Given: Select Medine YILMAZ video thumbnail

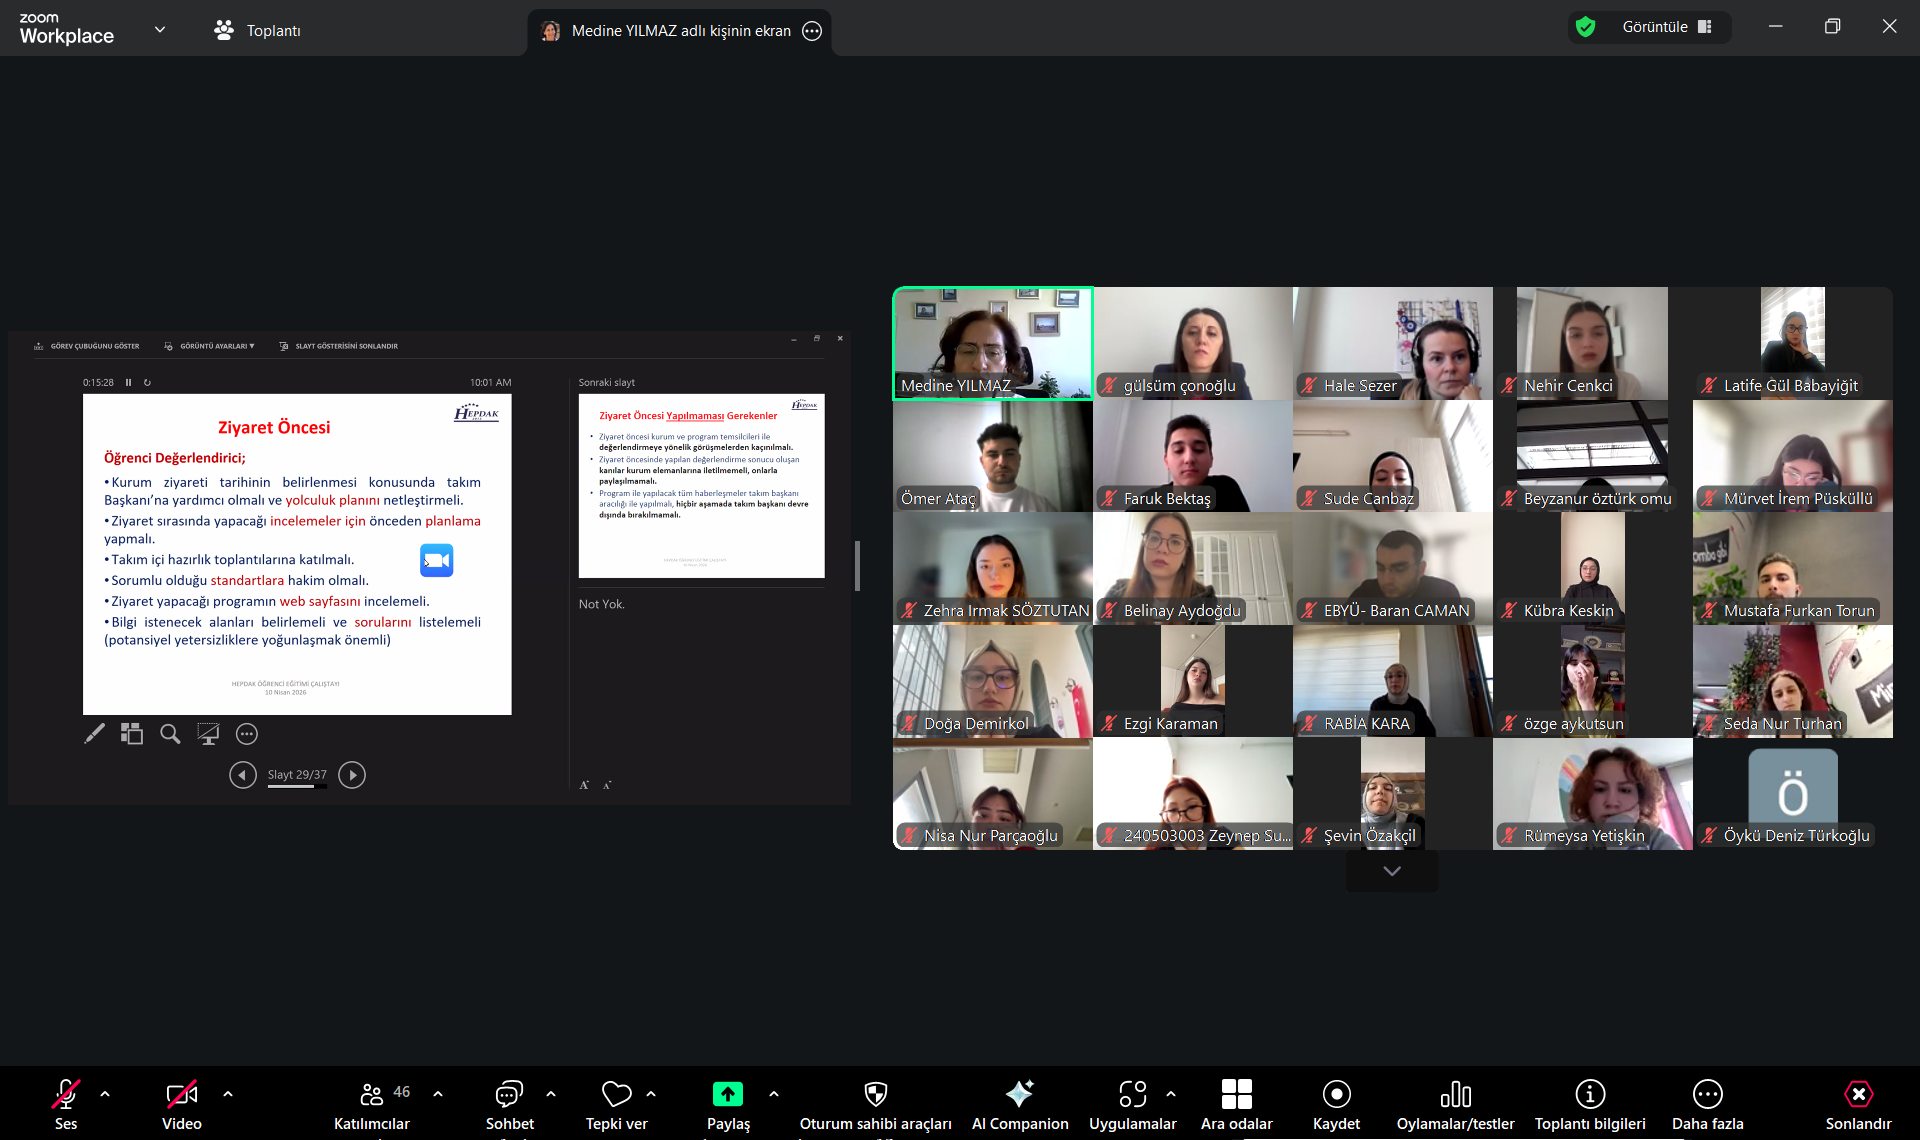Looking at the screenshot, I should coord(992,343).
